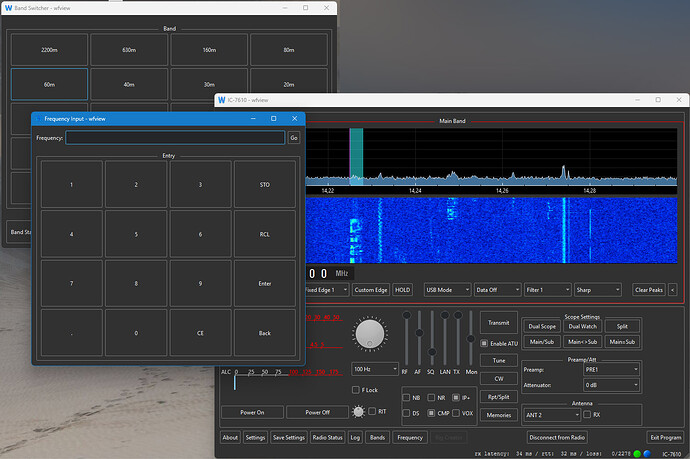Image resolution: width=690 pixels, height=459 pixels.
Task: Adjust the RF gain slider
Action: pyautogui.click(x=406, y=338)
